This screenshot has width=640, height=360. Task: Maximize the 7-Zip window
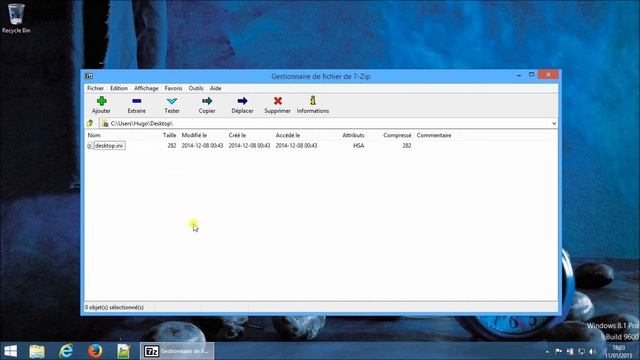(531, 75)
